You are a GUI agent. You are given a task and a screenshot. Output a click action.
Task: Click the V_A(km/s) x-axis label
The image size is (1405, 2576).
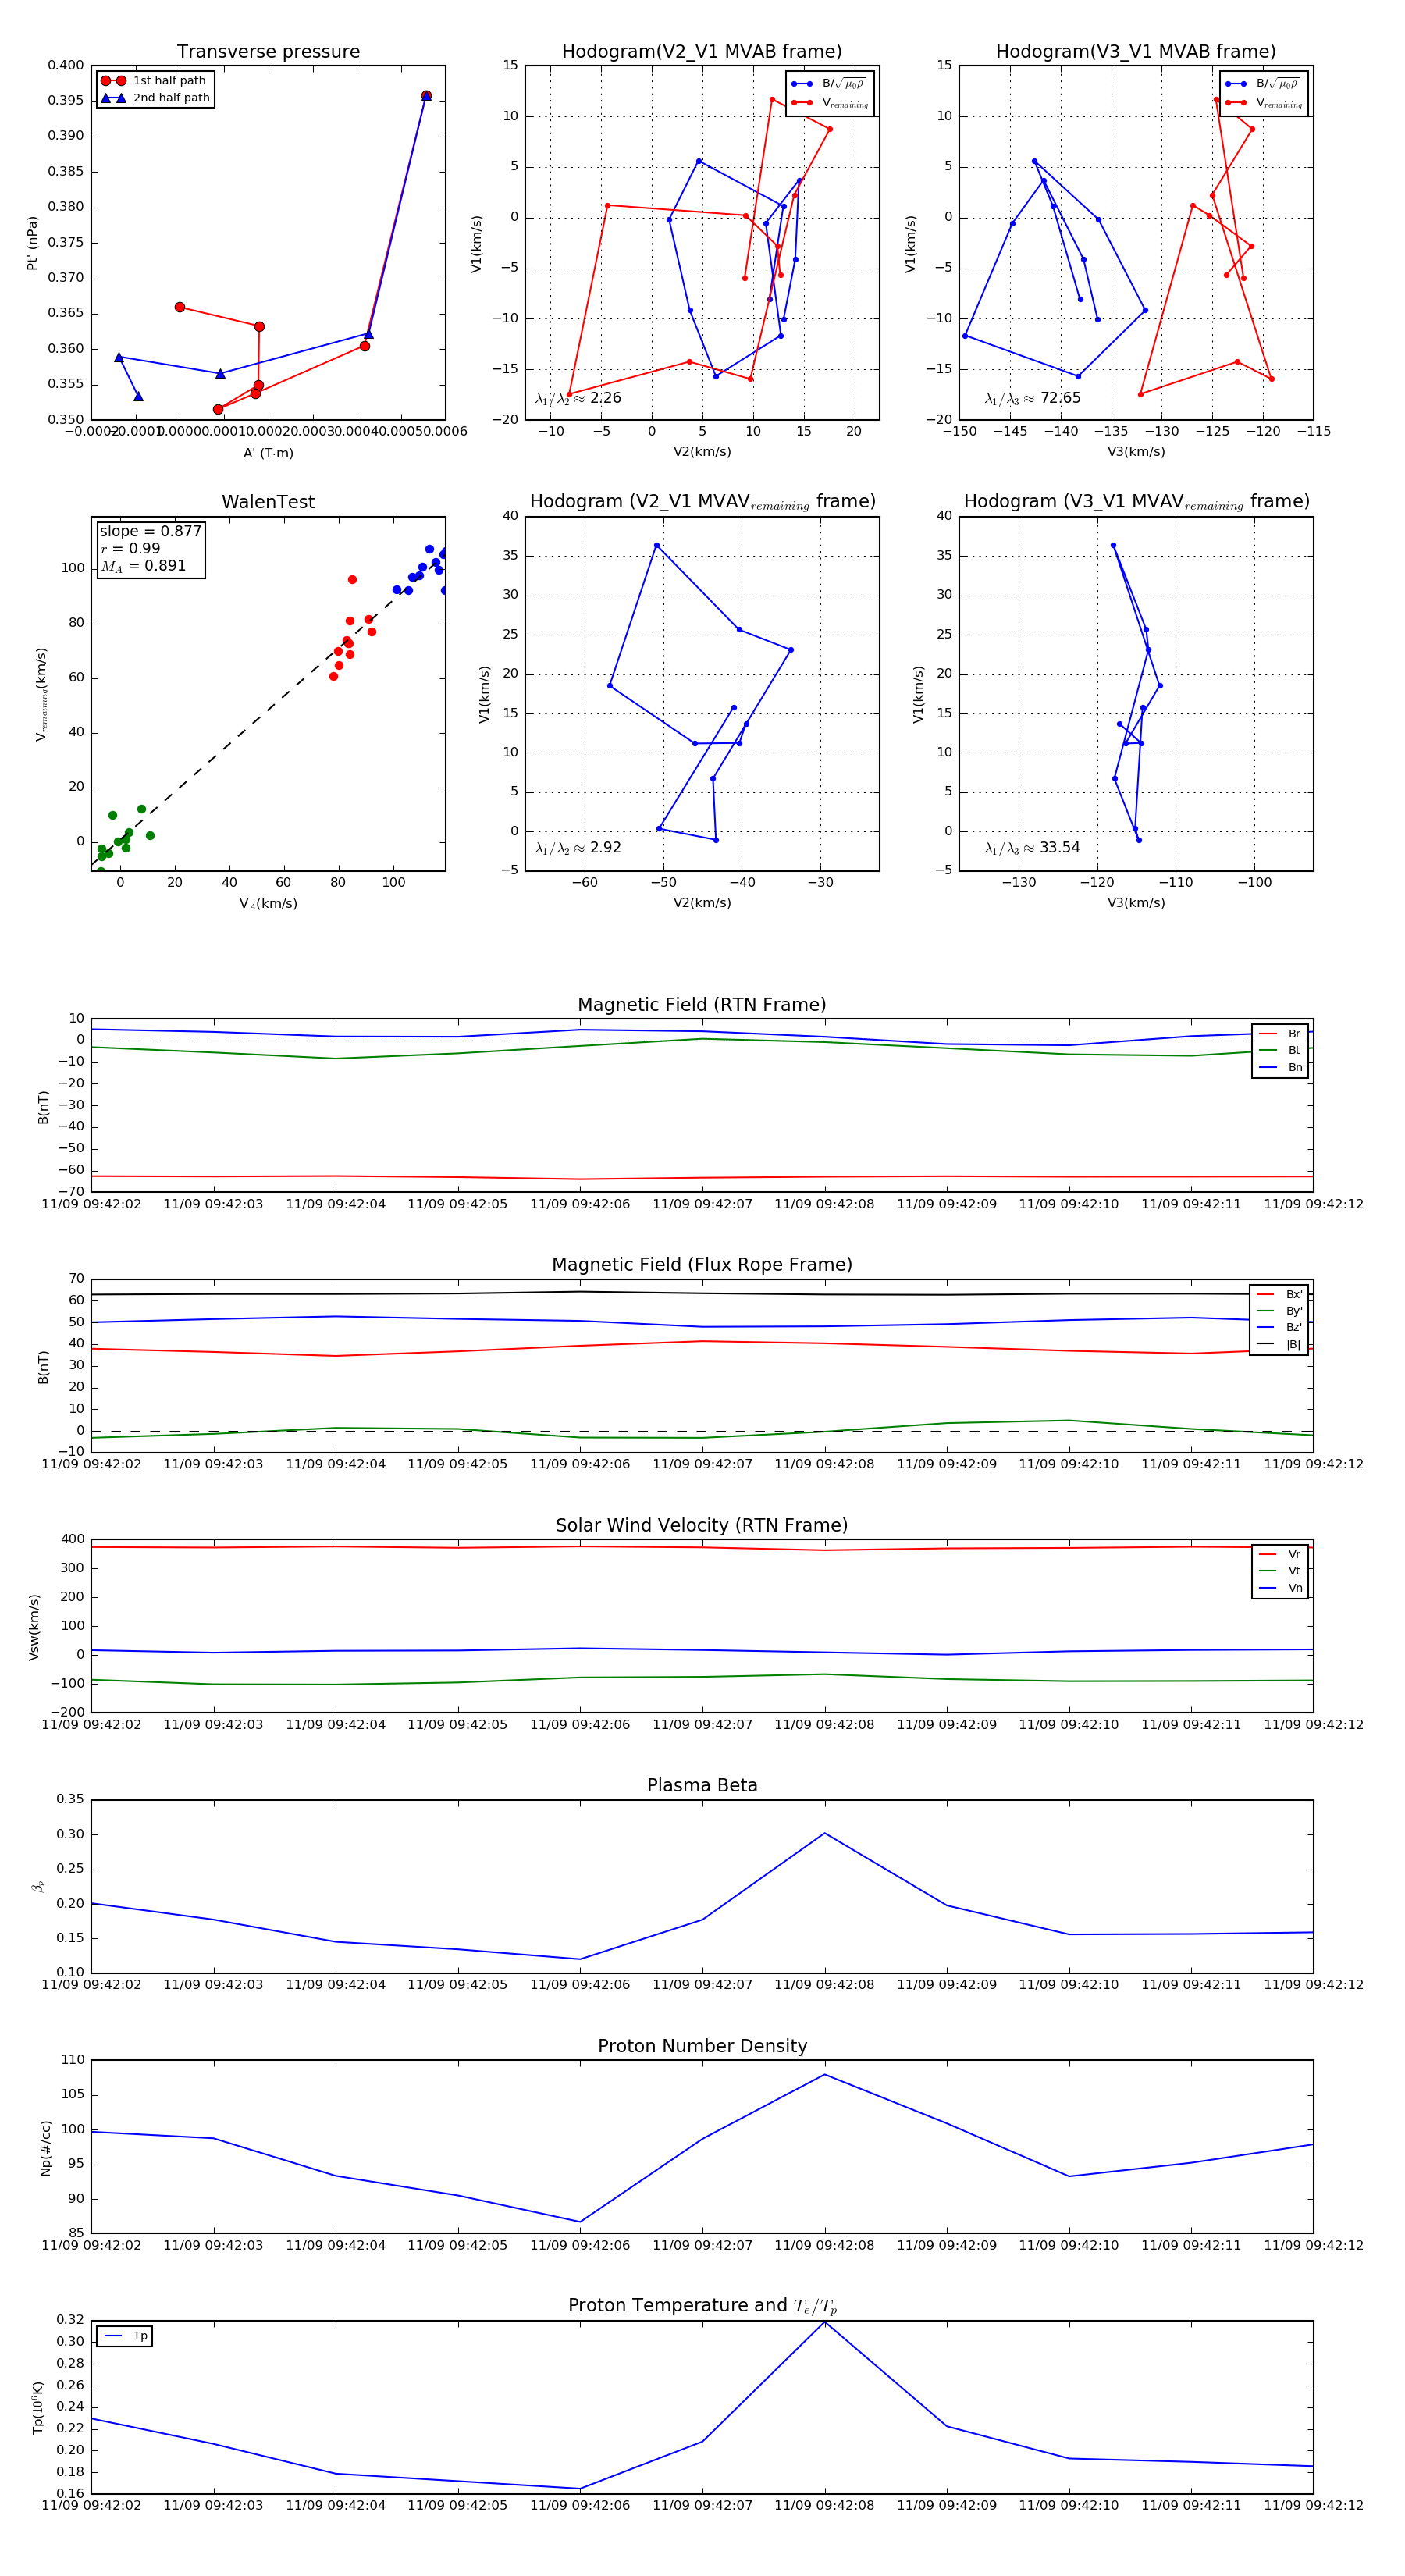click(268, 904)
